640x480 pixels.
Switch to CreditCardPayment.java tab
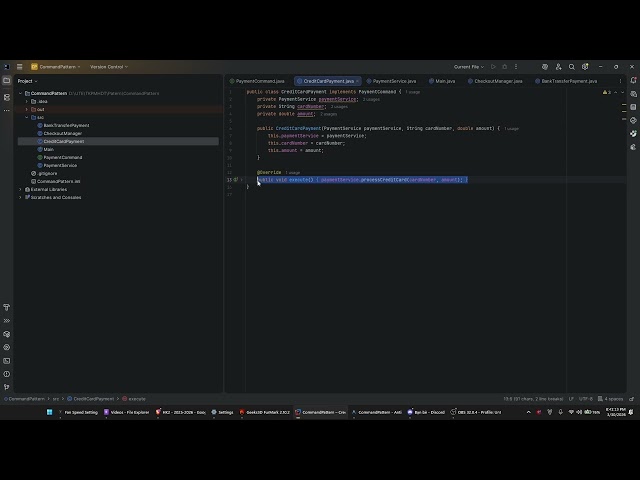click(326, 81)
